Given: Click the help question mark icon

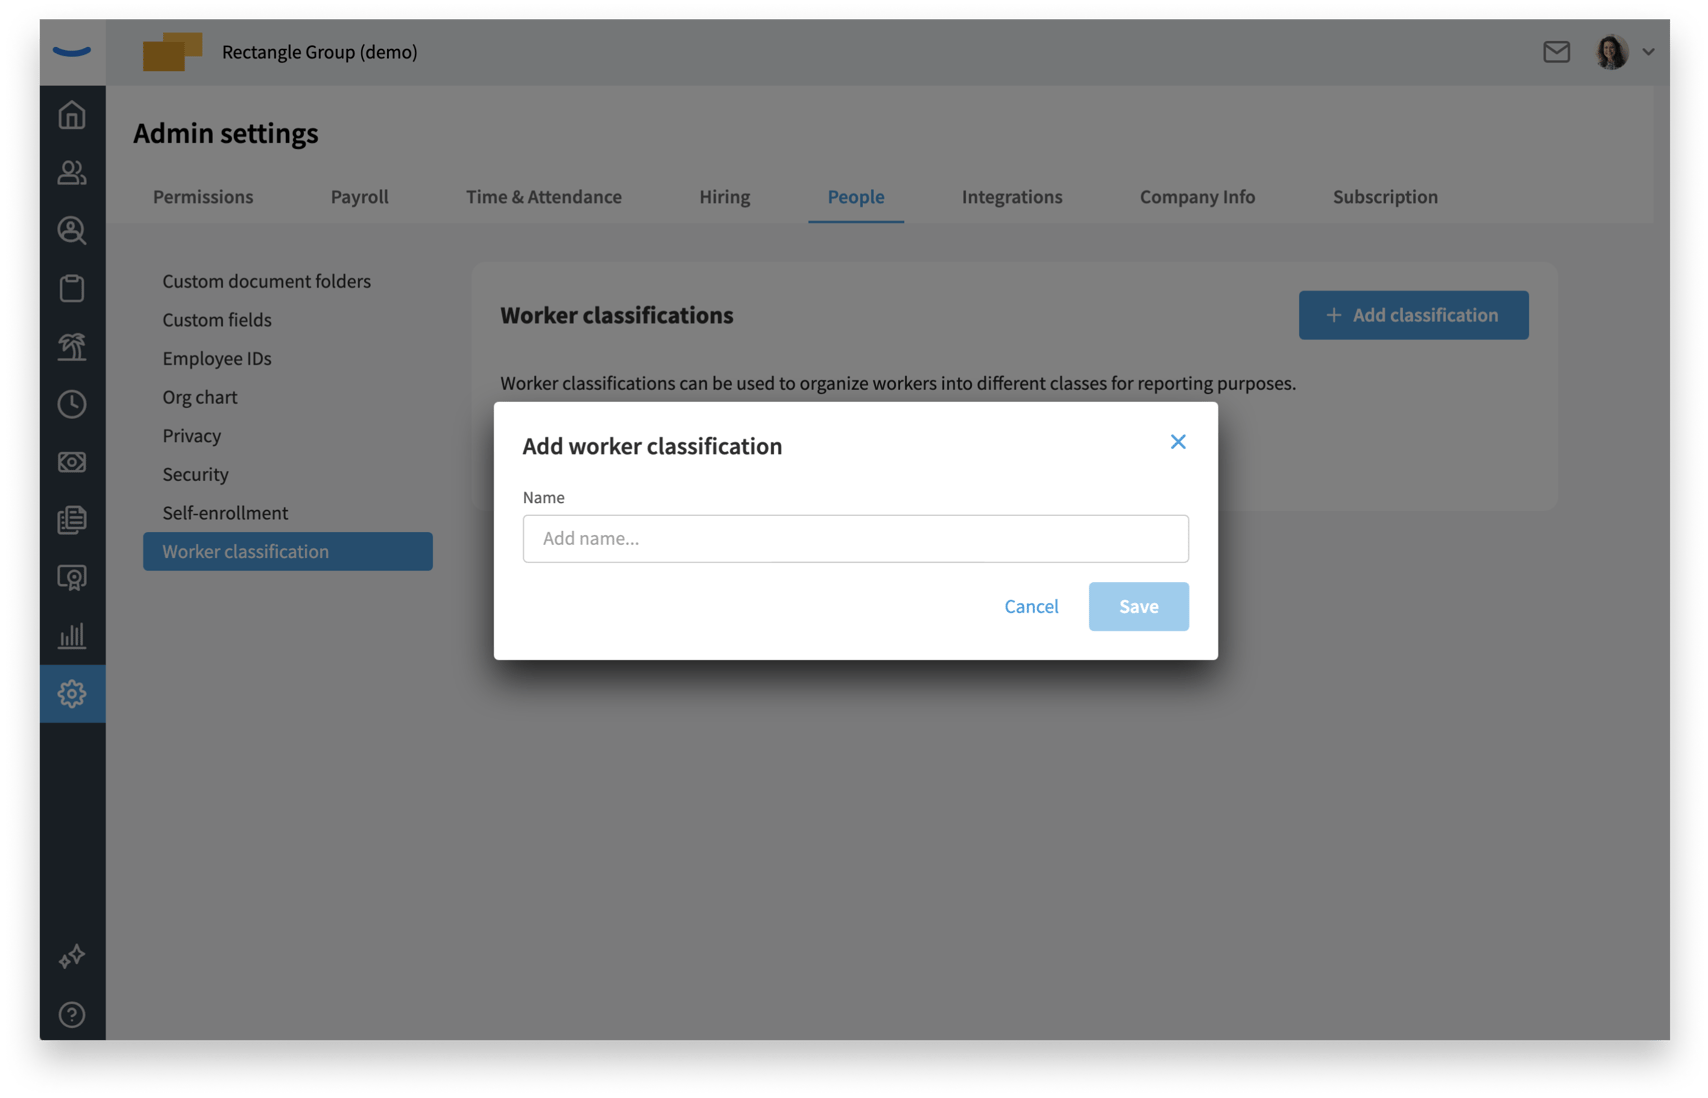Looking at the screenshot, I should pos(71,1015).
